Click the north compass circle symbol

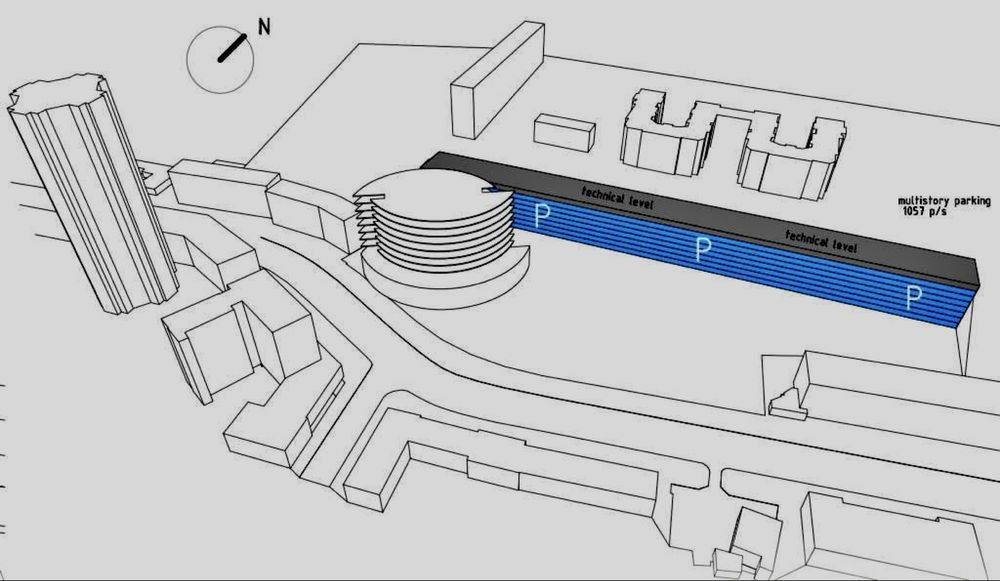tap(220, 60)
